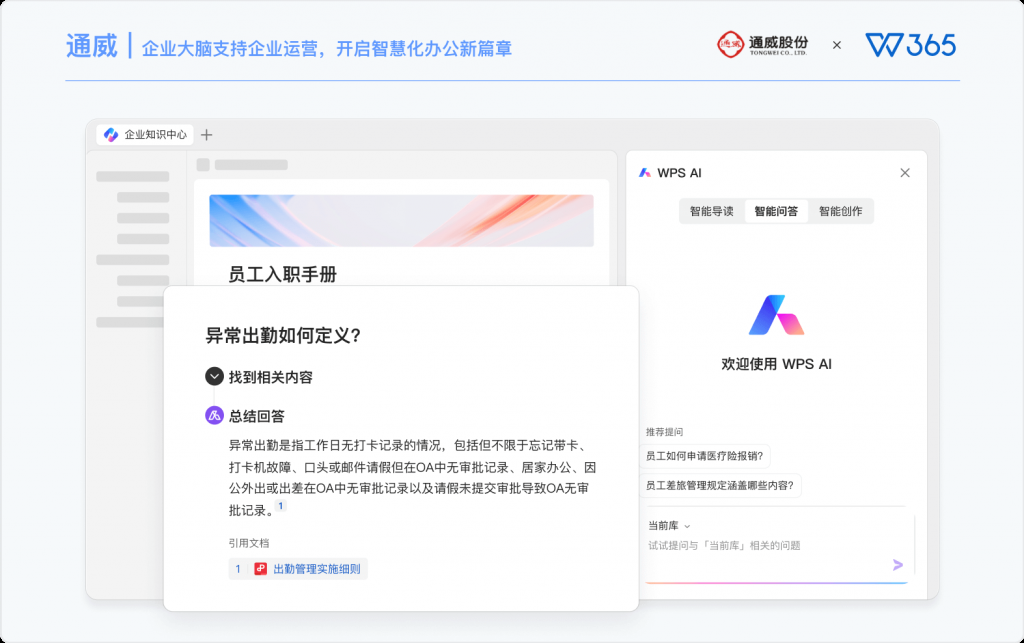This screenshot has height=643, width=1024.
Task: Click the WPS AI logo in panel header
Action: [645, 173]
